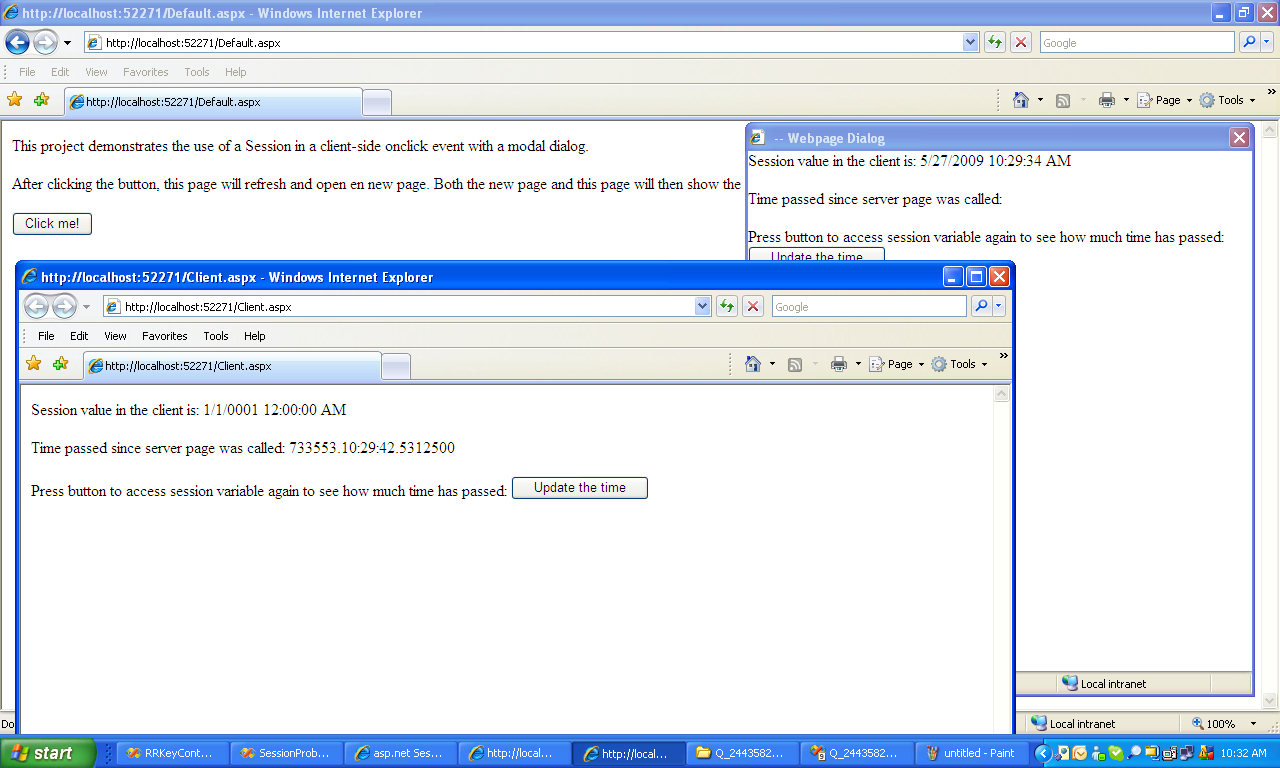Click the Click me! button on Default.aspx

[x=51, y=223]
